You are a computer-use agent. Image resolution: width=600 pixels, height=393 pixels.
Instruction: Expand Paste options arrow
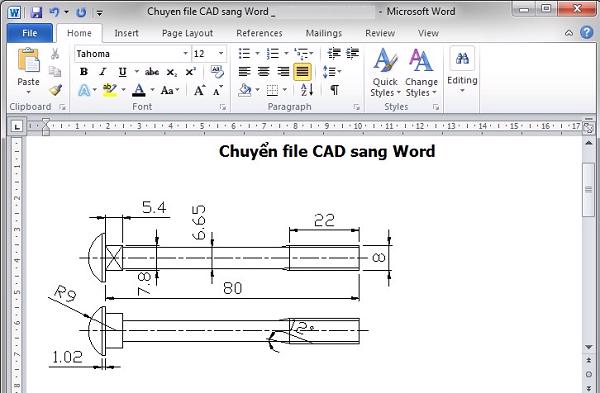28,92
